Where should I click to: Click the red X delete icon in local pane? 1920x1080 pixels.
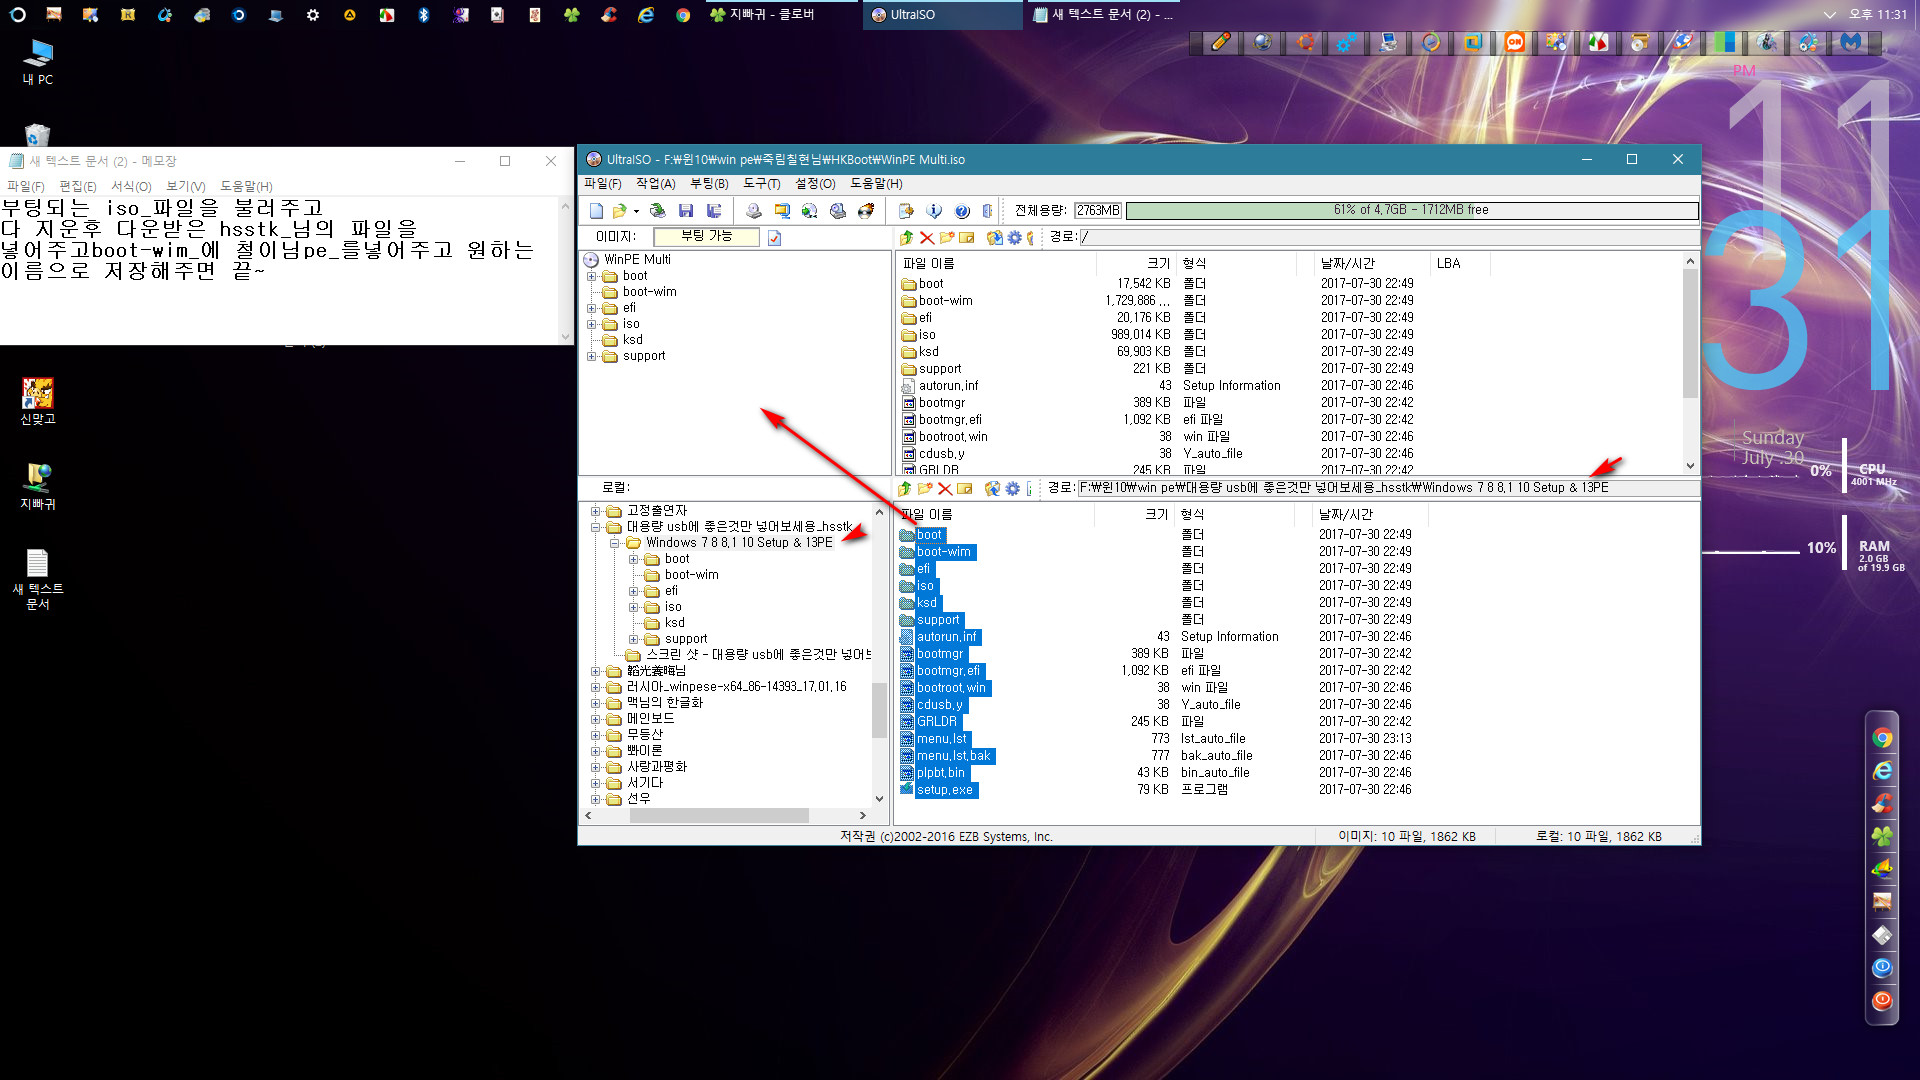pyautogui.click(x=945, y=488)
